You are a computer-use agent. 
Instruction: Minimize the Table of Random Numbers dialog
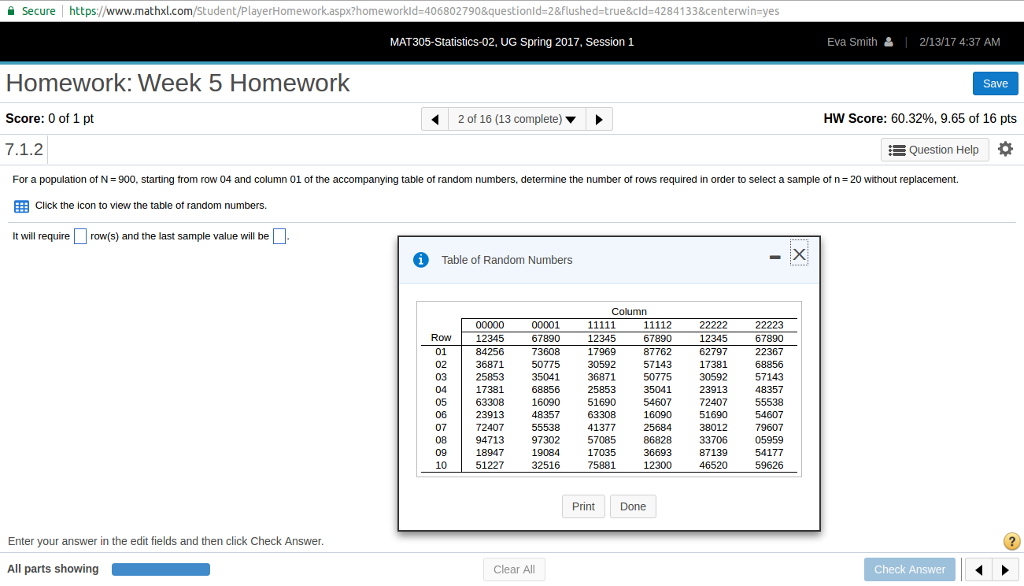[x=775, y=257]
